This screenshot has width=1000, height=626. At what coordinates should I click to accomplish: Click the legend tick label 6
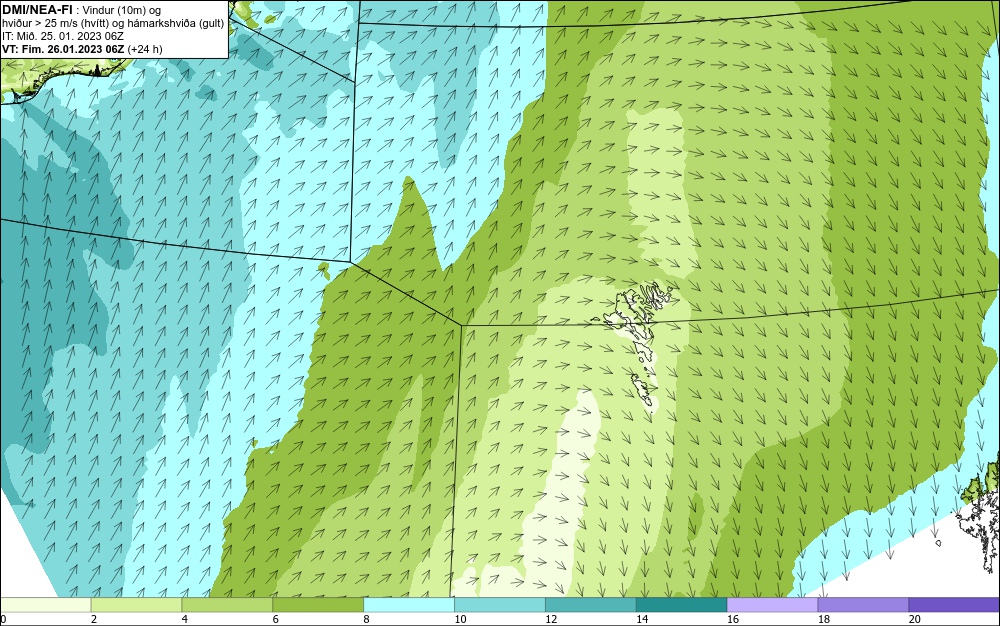click(x=276, y=619)
